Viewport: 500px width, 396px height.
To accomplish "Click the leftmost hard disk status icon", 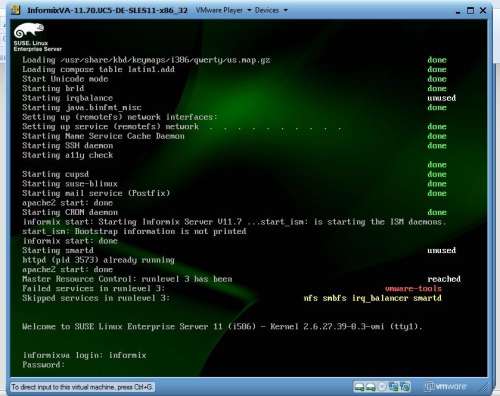I will tap(359, 387).
